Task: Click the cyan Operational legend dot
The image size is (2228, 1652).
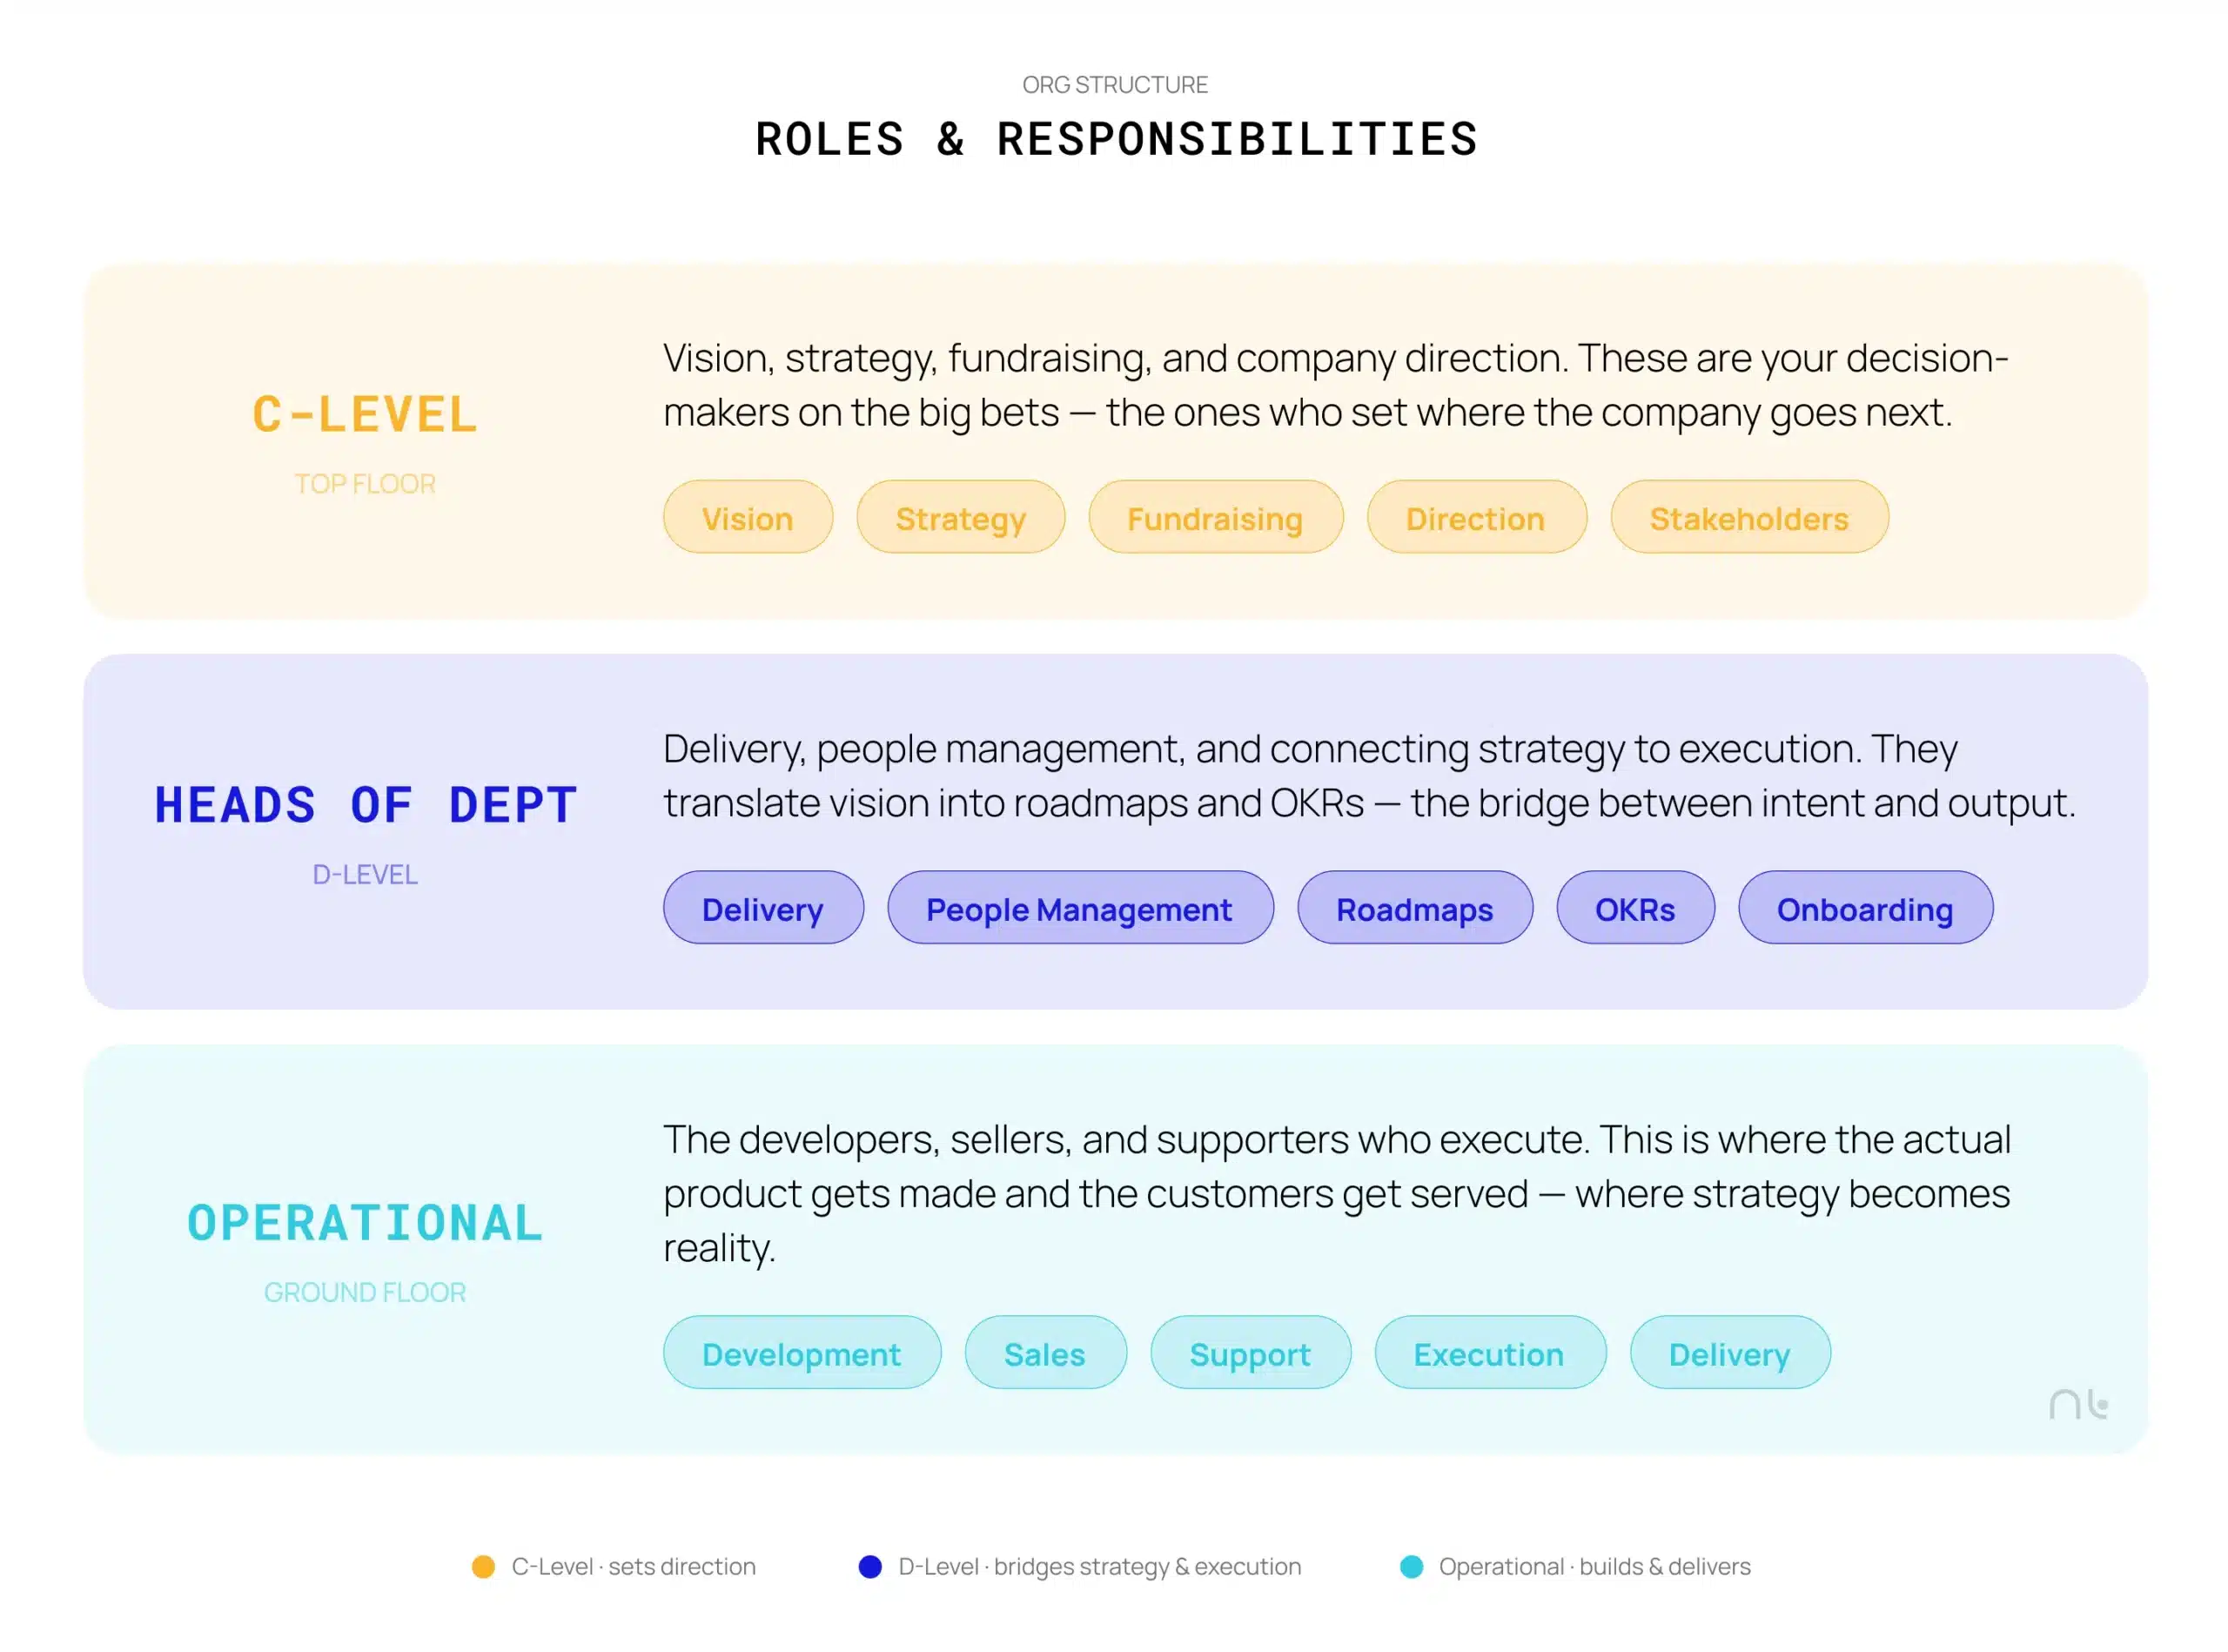Action: [1411, 1566]
